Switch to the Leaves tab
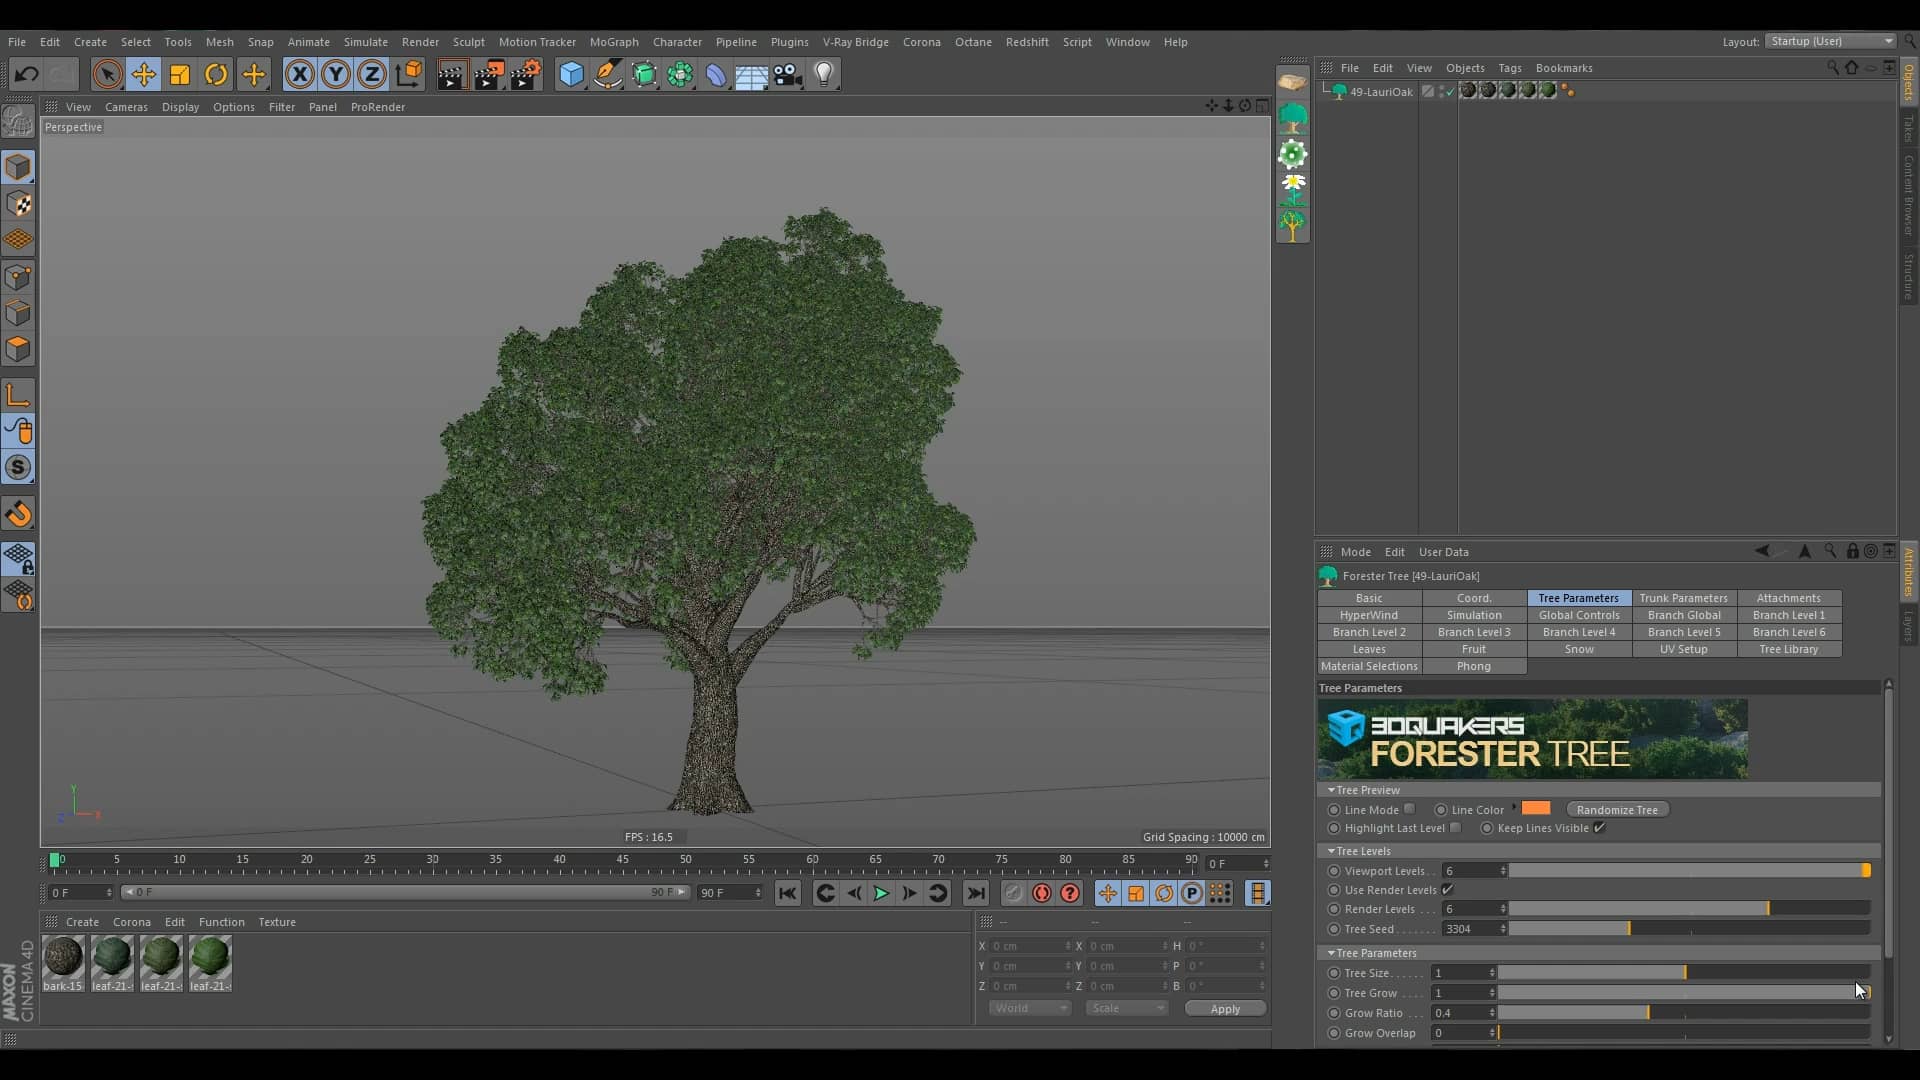The height and width of the screenshot is (1080, 1920). pos(1369,648)
